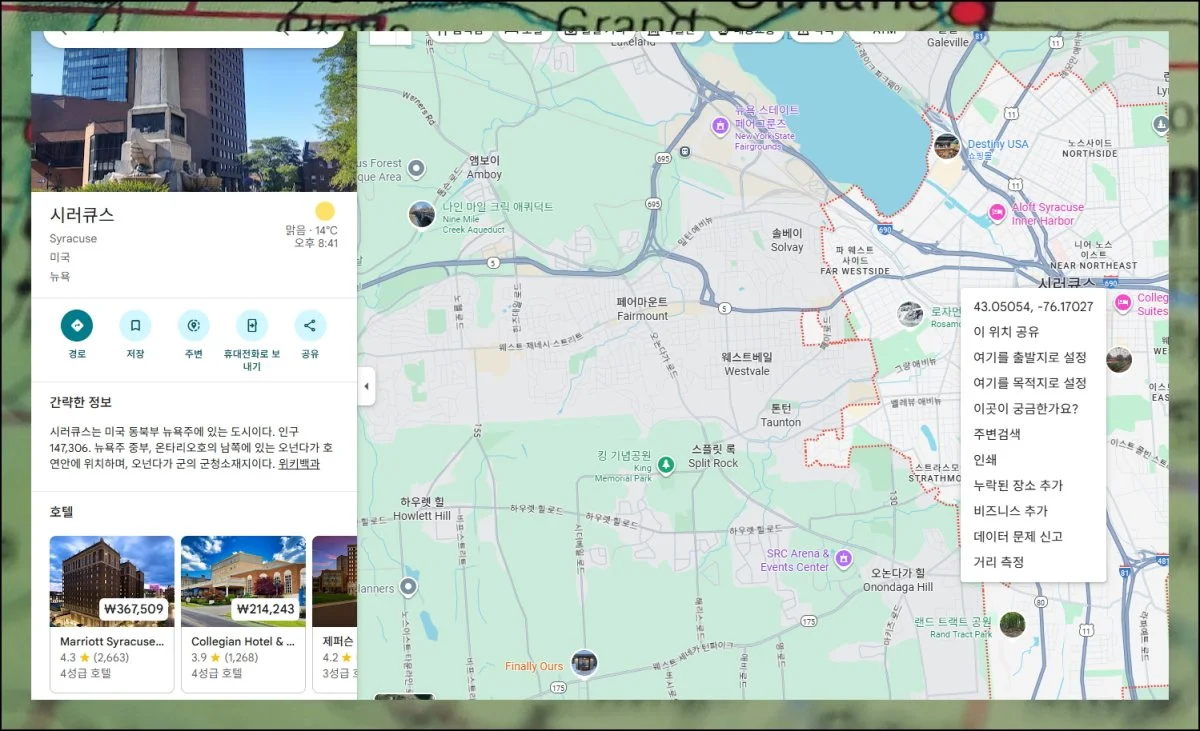Open the Destiny USA shopping mall marker
1200x731 pixels.
pos(946,146)
